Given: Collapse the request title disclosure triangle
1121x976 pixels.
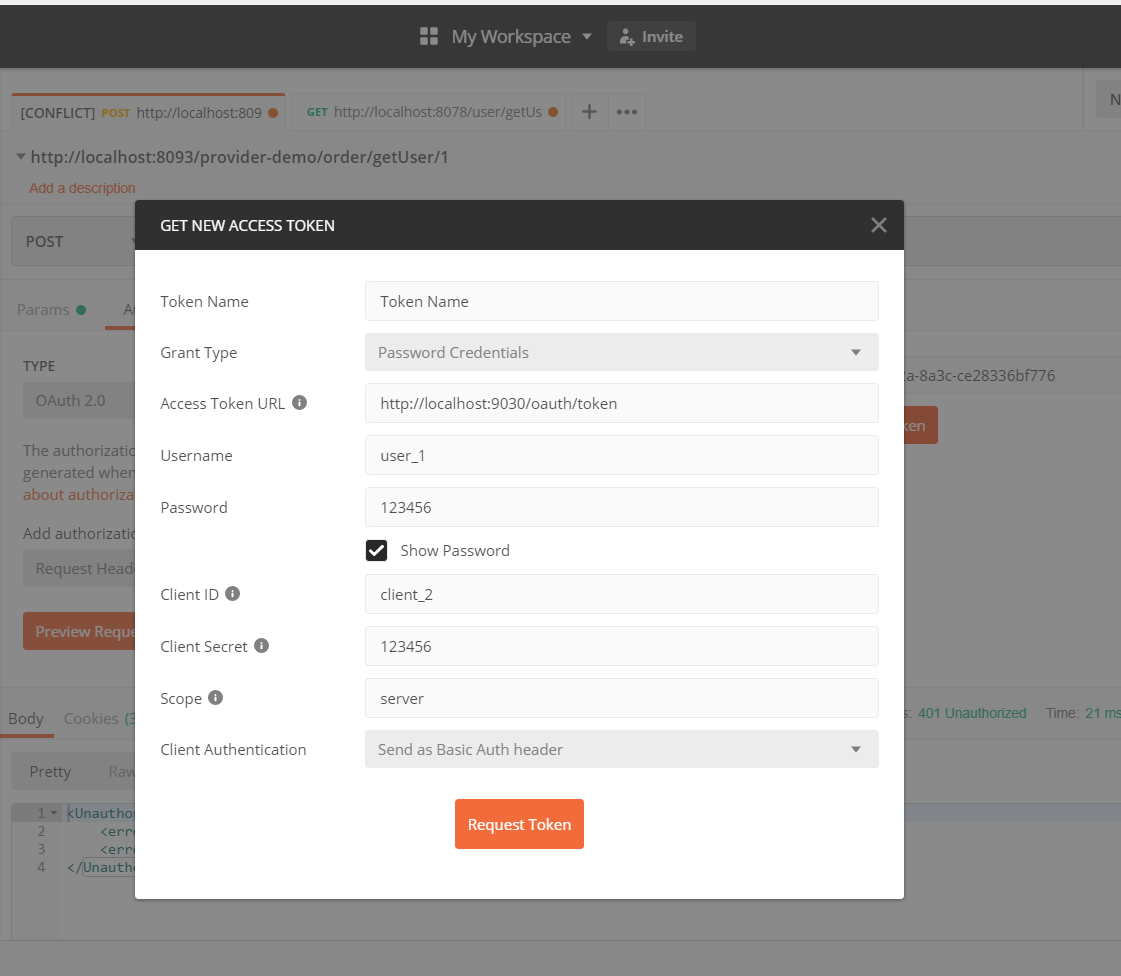Looking at the screenshot, I should [21, 157].
